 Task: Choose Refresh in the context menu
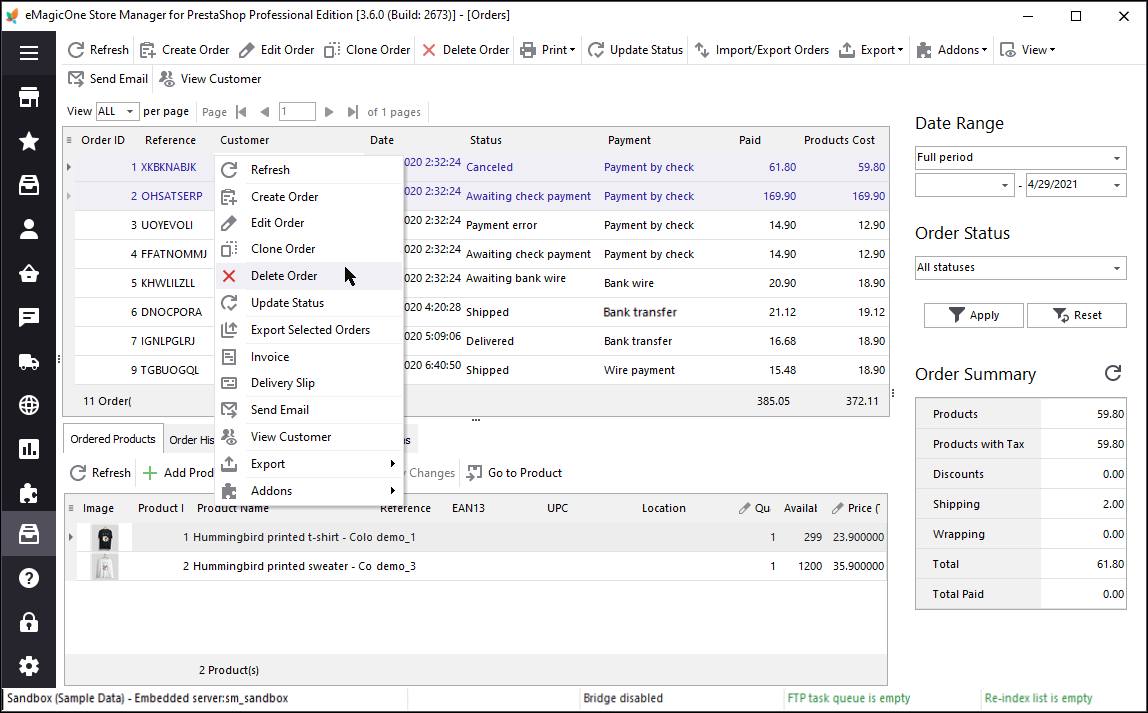pos(309,170)
